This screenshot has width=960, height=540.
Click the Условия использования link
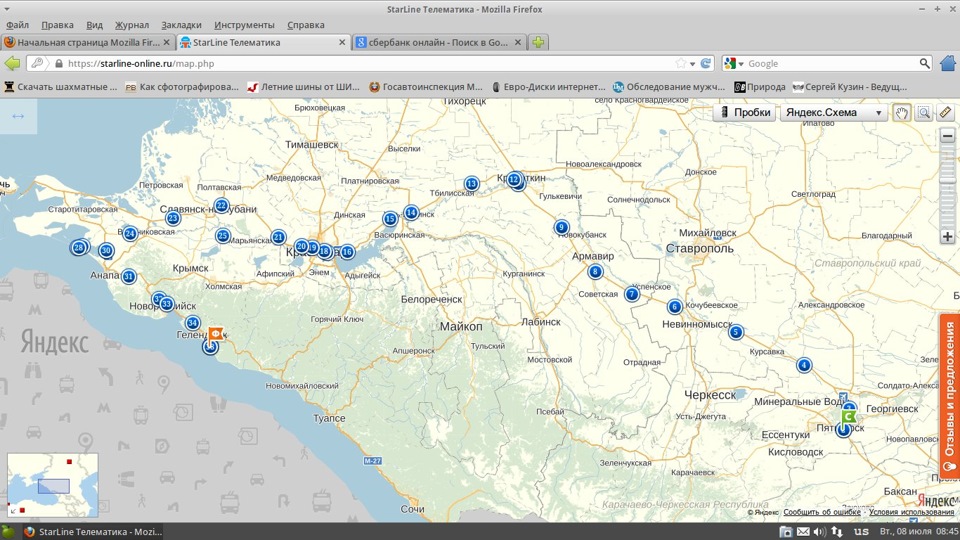click(912, 512)
